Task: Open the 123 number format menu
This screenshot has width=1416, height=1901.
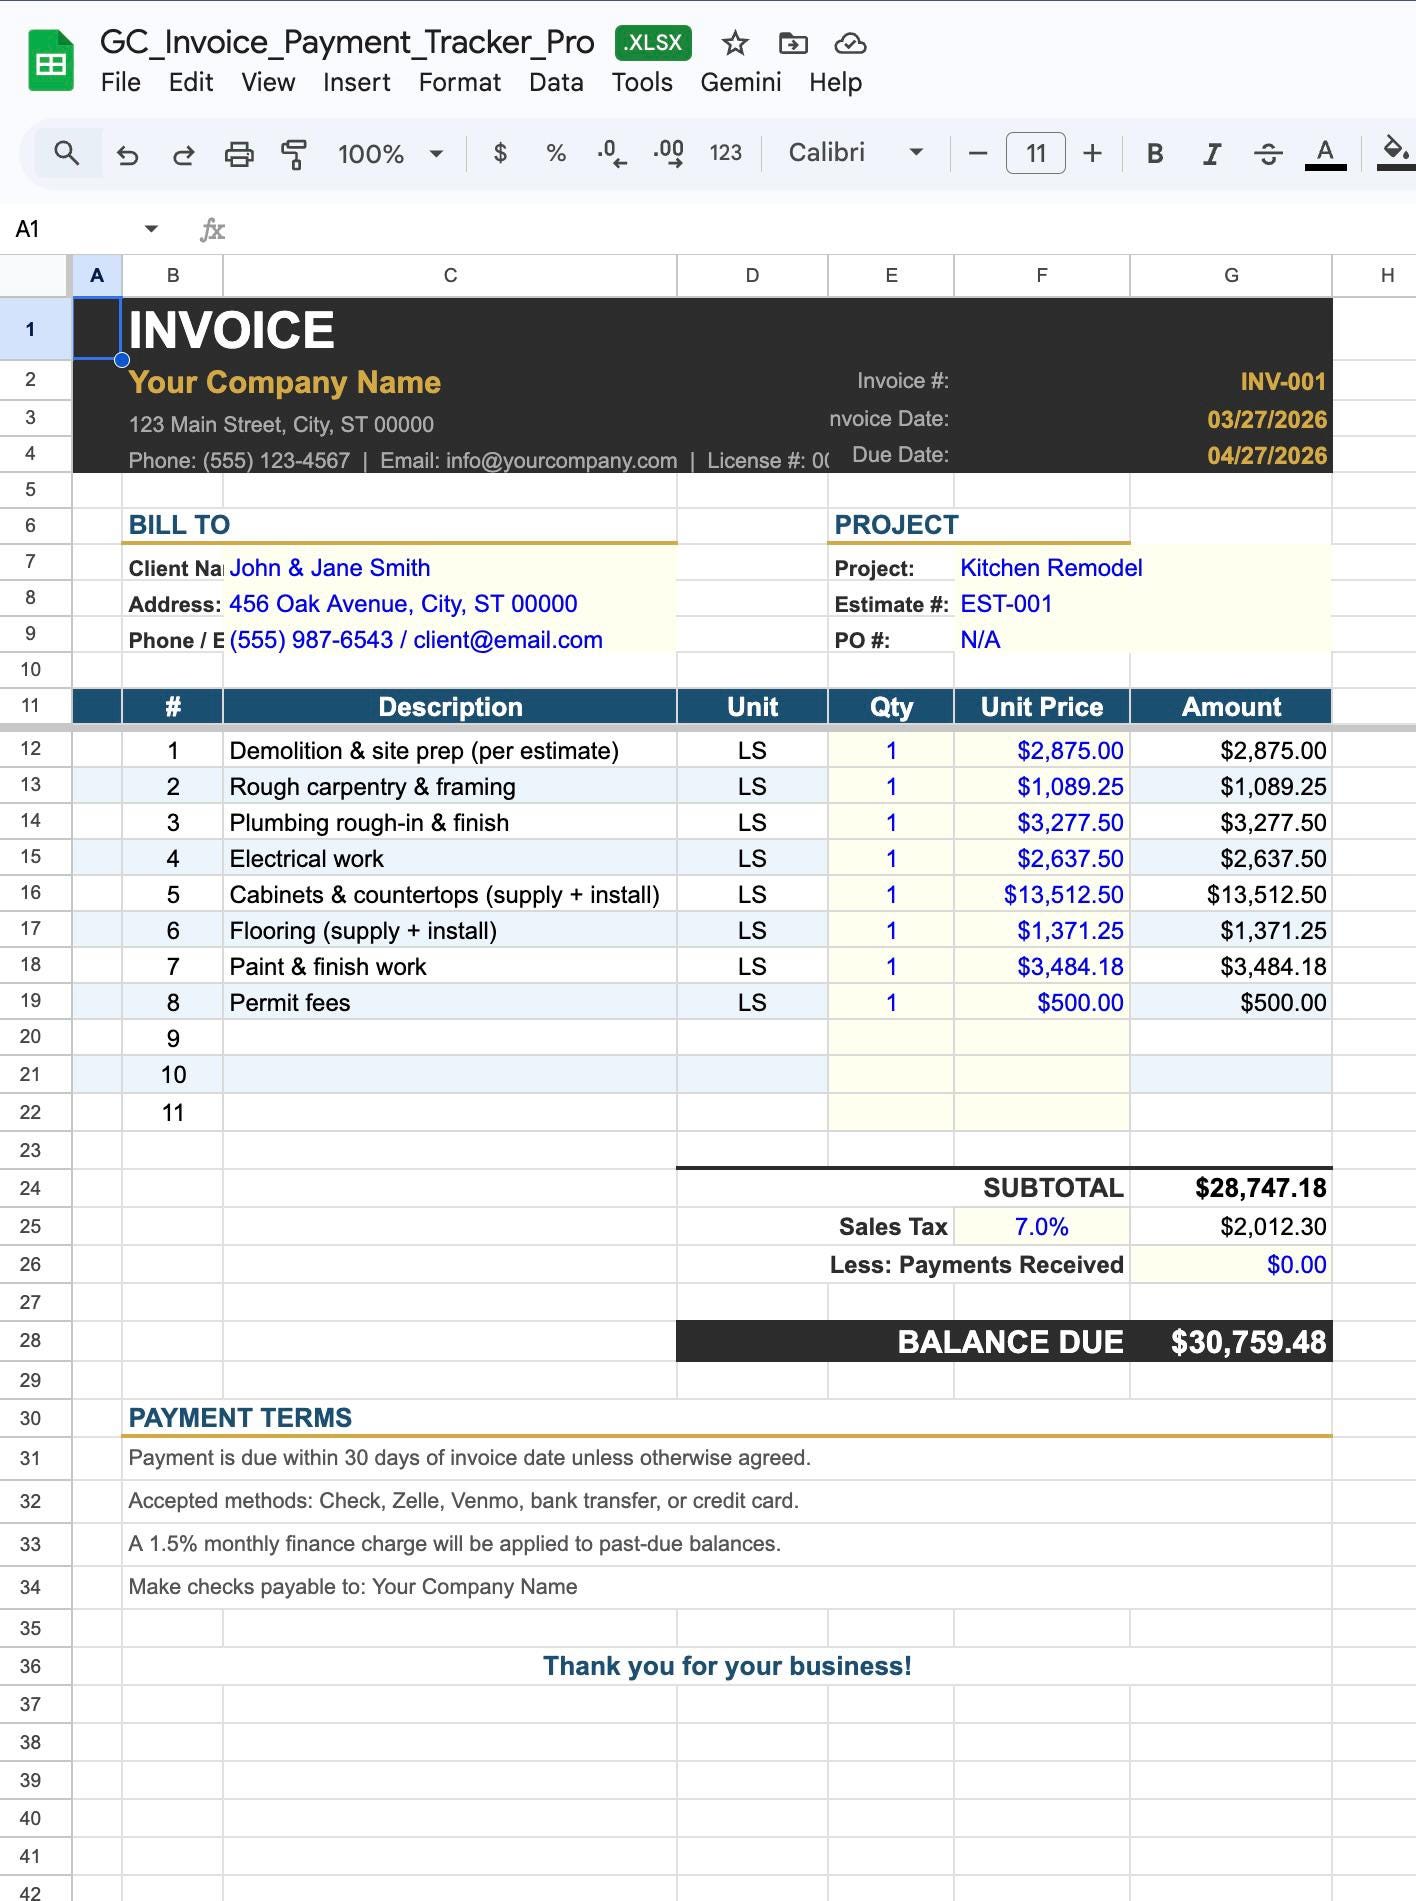Action: pyautogui.click(x=726, y=153)
